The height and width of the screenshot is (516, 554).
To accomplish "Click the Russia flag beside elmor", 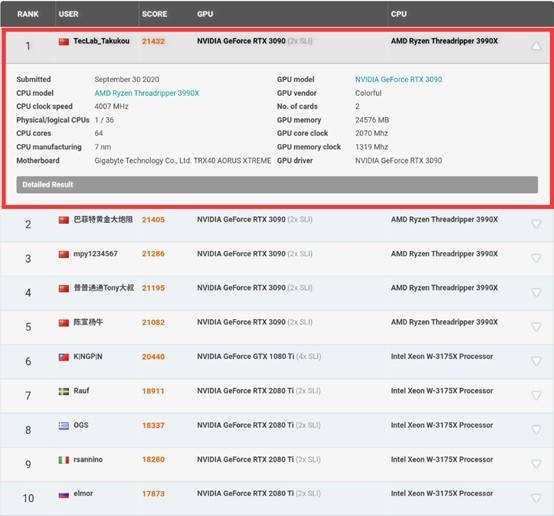I will pyautogui.click(x=64, y=495).
